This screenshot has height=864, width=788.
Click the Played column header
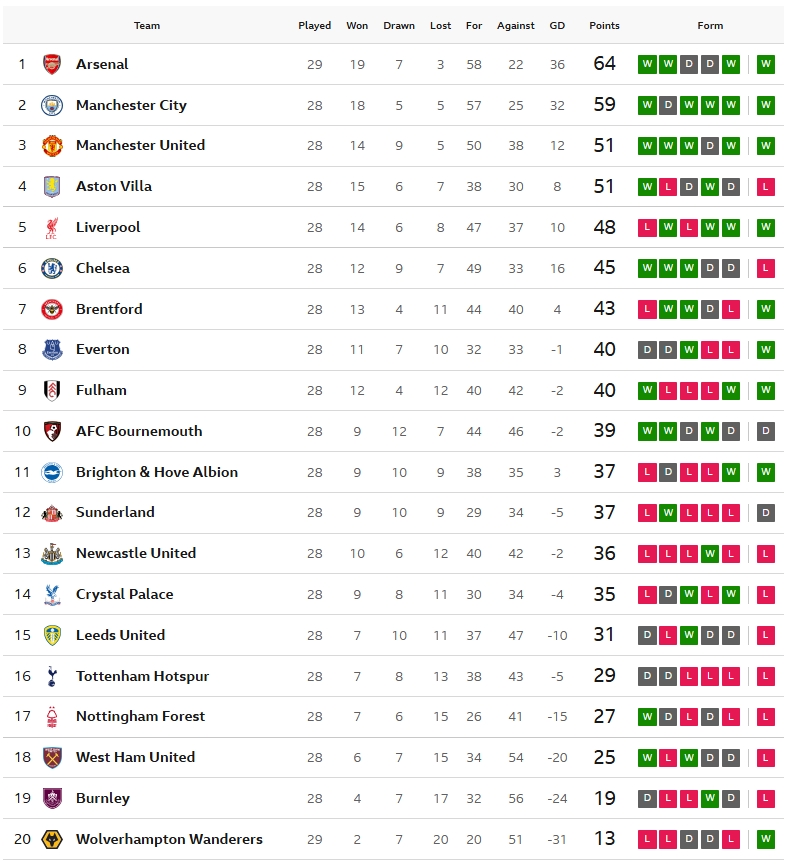tap(315, 26)
